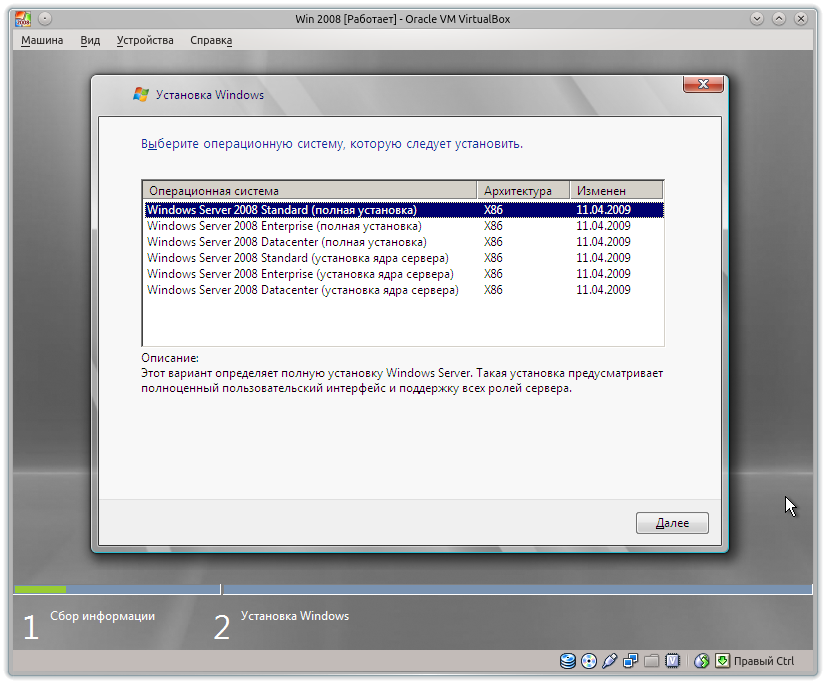
Task: Click the optical drives CD icon
Action: 588,660
